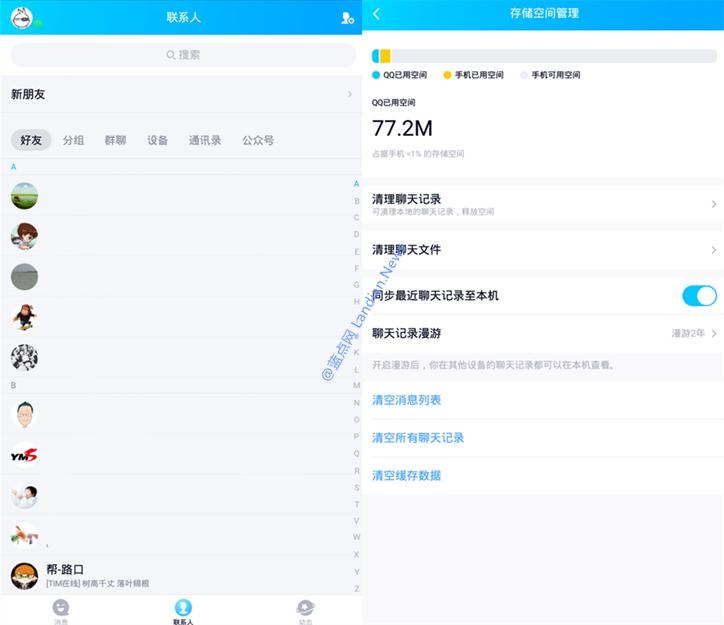Tap 清空缓存数据 link
The image size is (724, 625).
(x=406, y=475)
